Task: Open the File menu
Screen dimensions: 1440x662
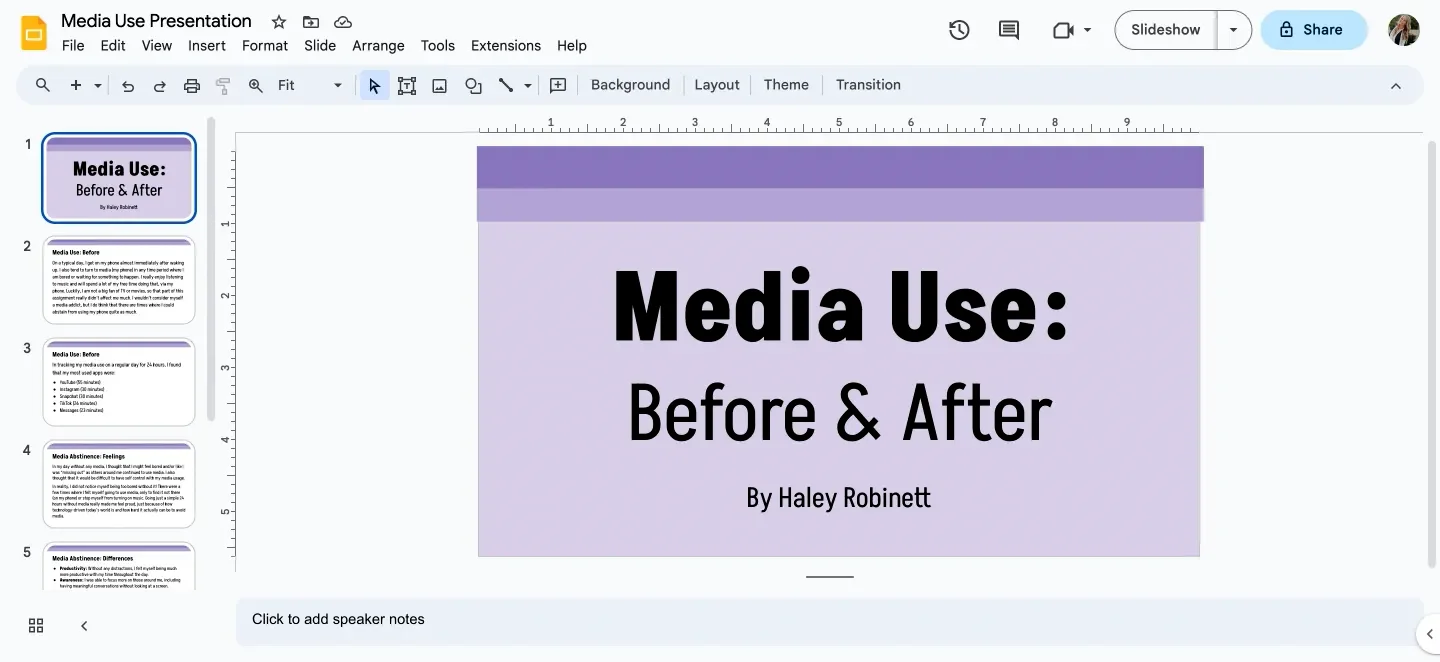Action: coord(73,46)
